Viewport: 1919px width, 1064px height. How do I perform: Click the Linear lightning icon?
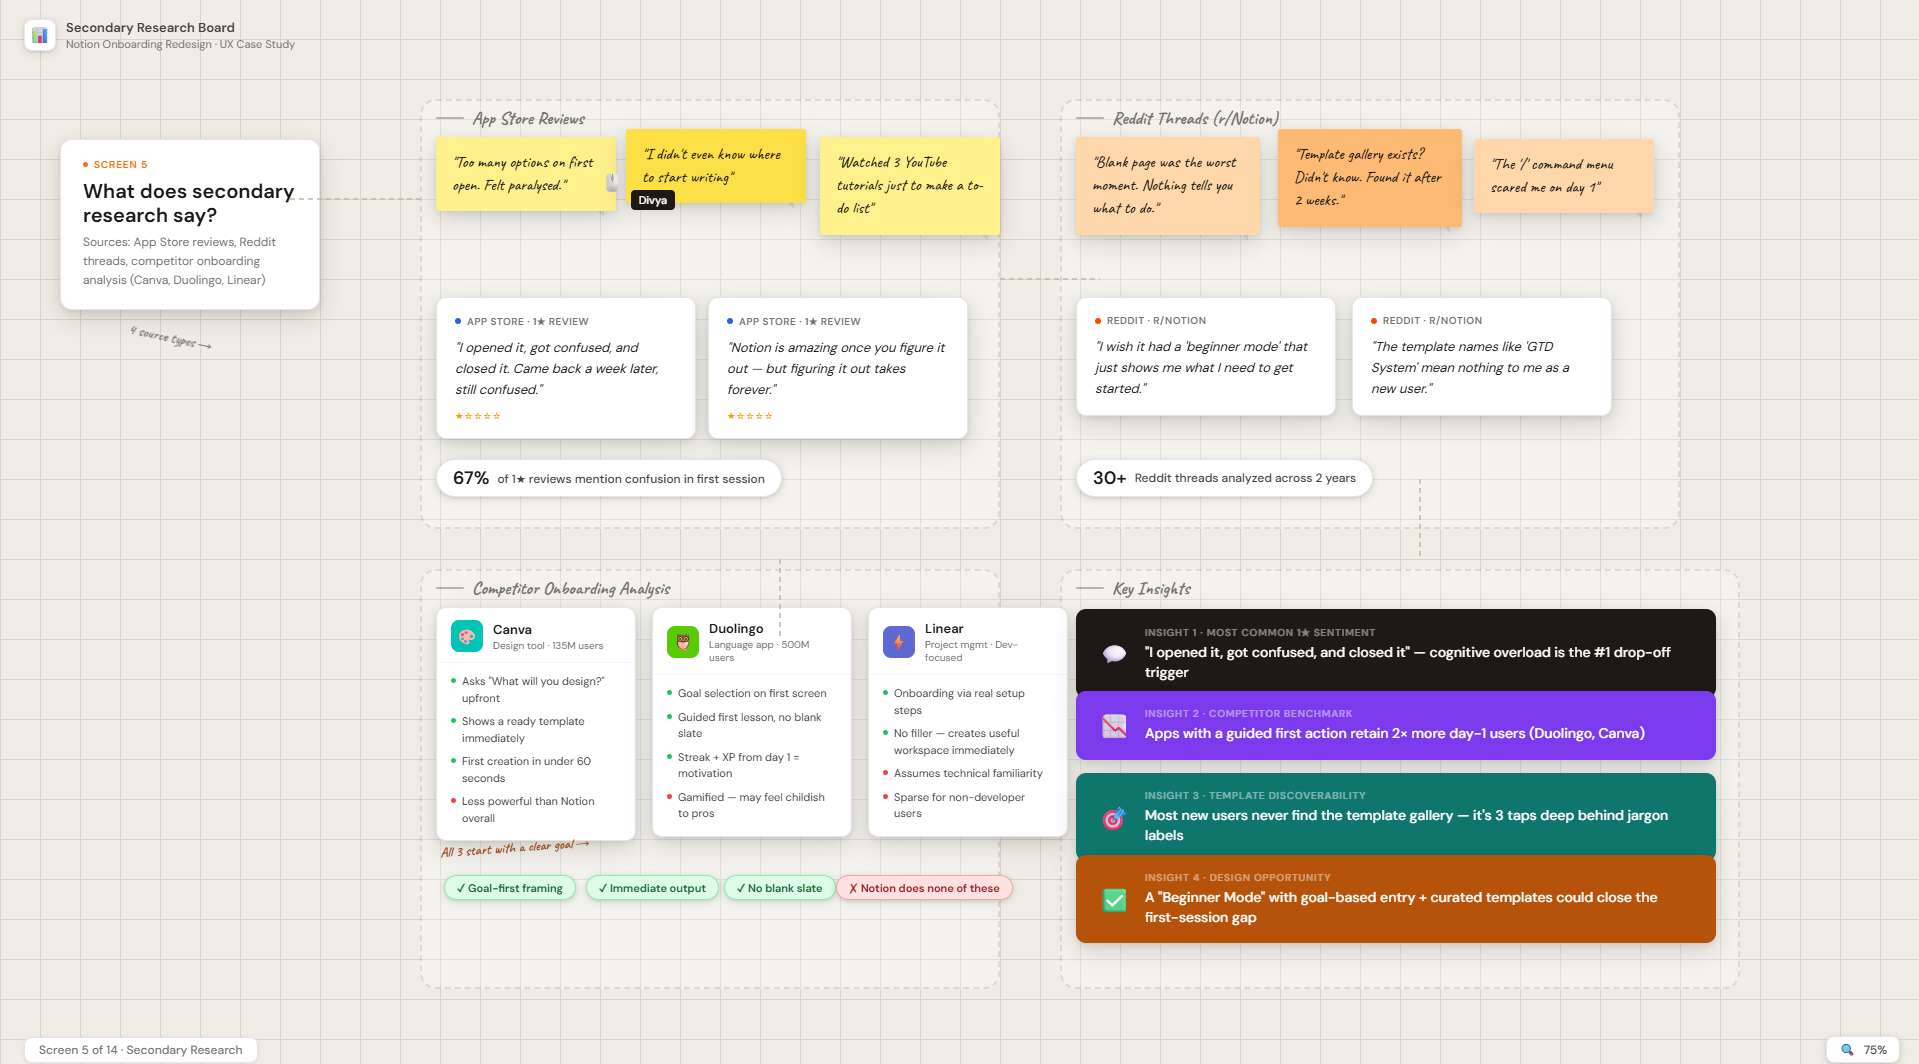click(x=899, y=642)
